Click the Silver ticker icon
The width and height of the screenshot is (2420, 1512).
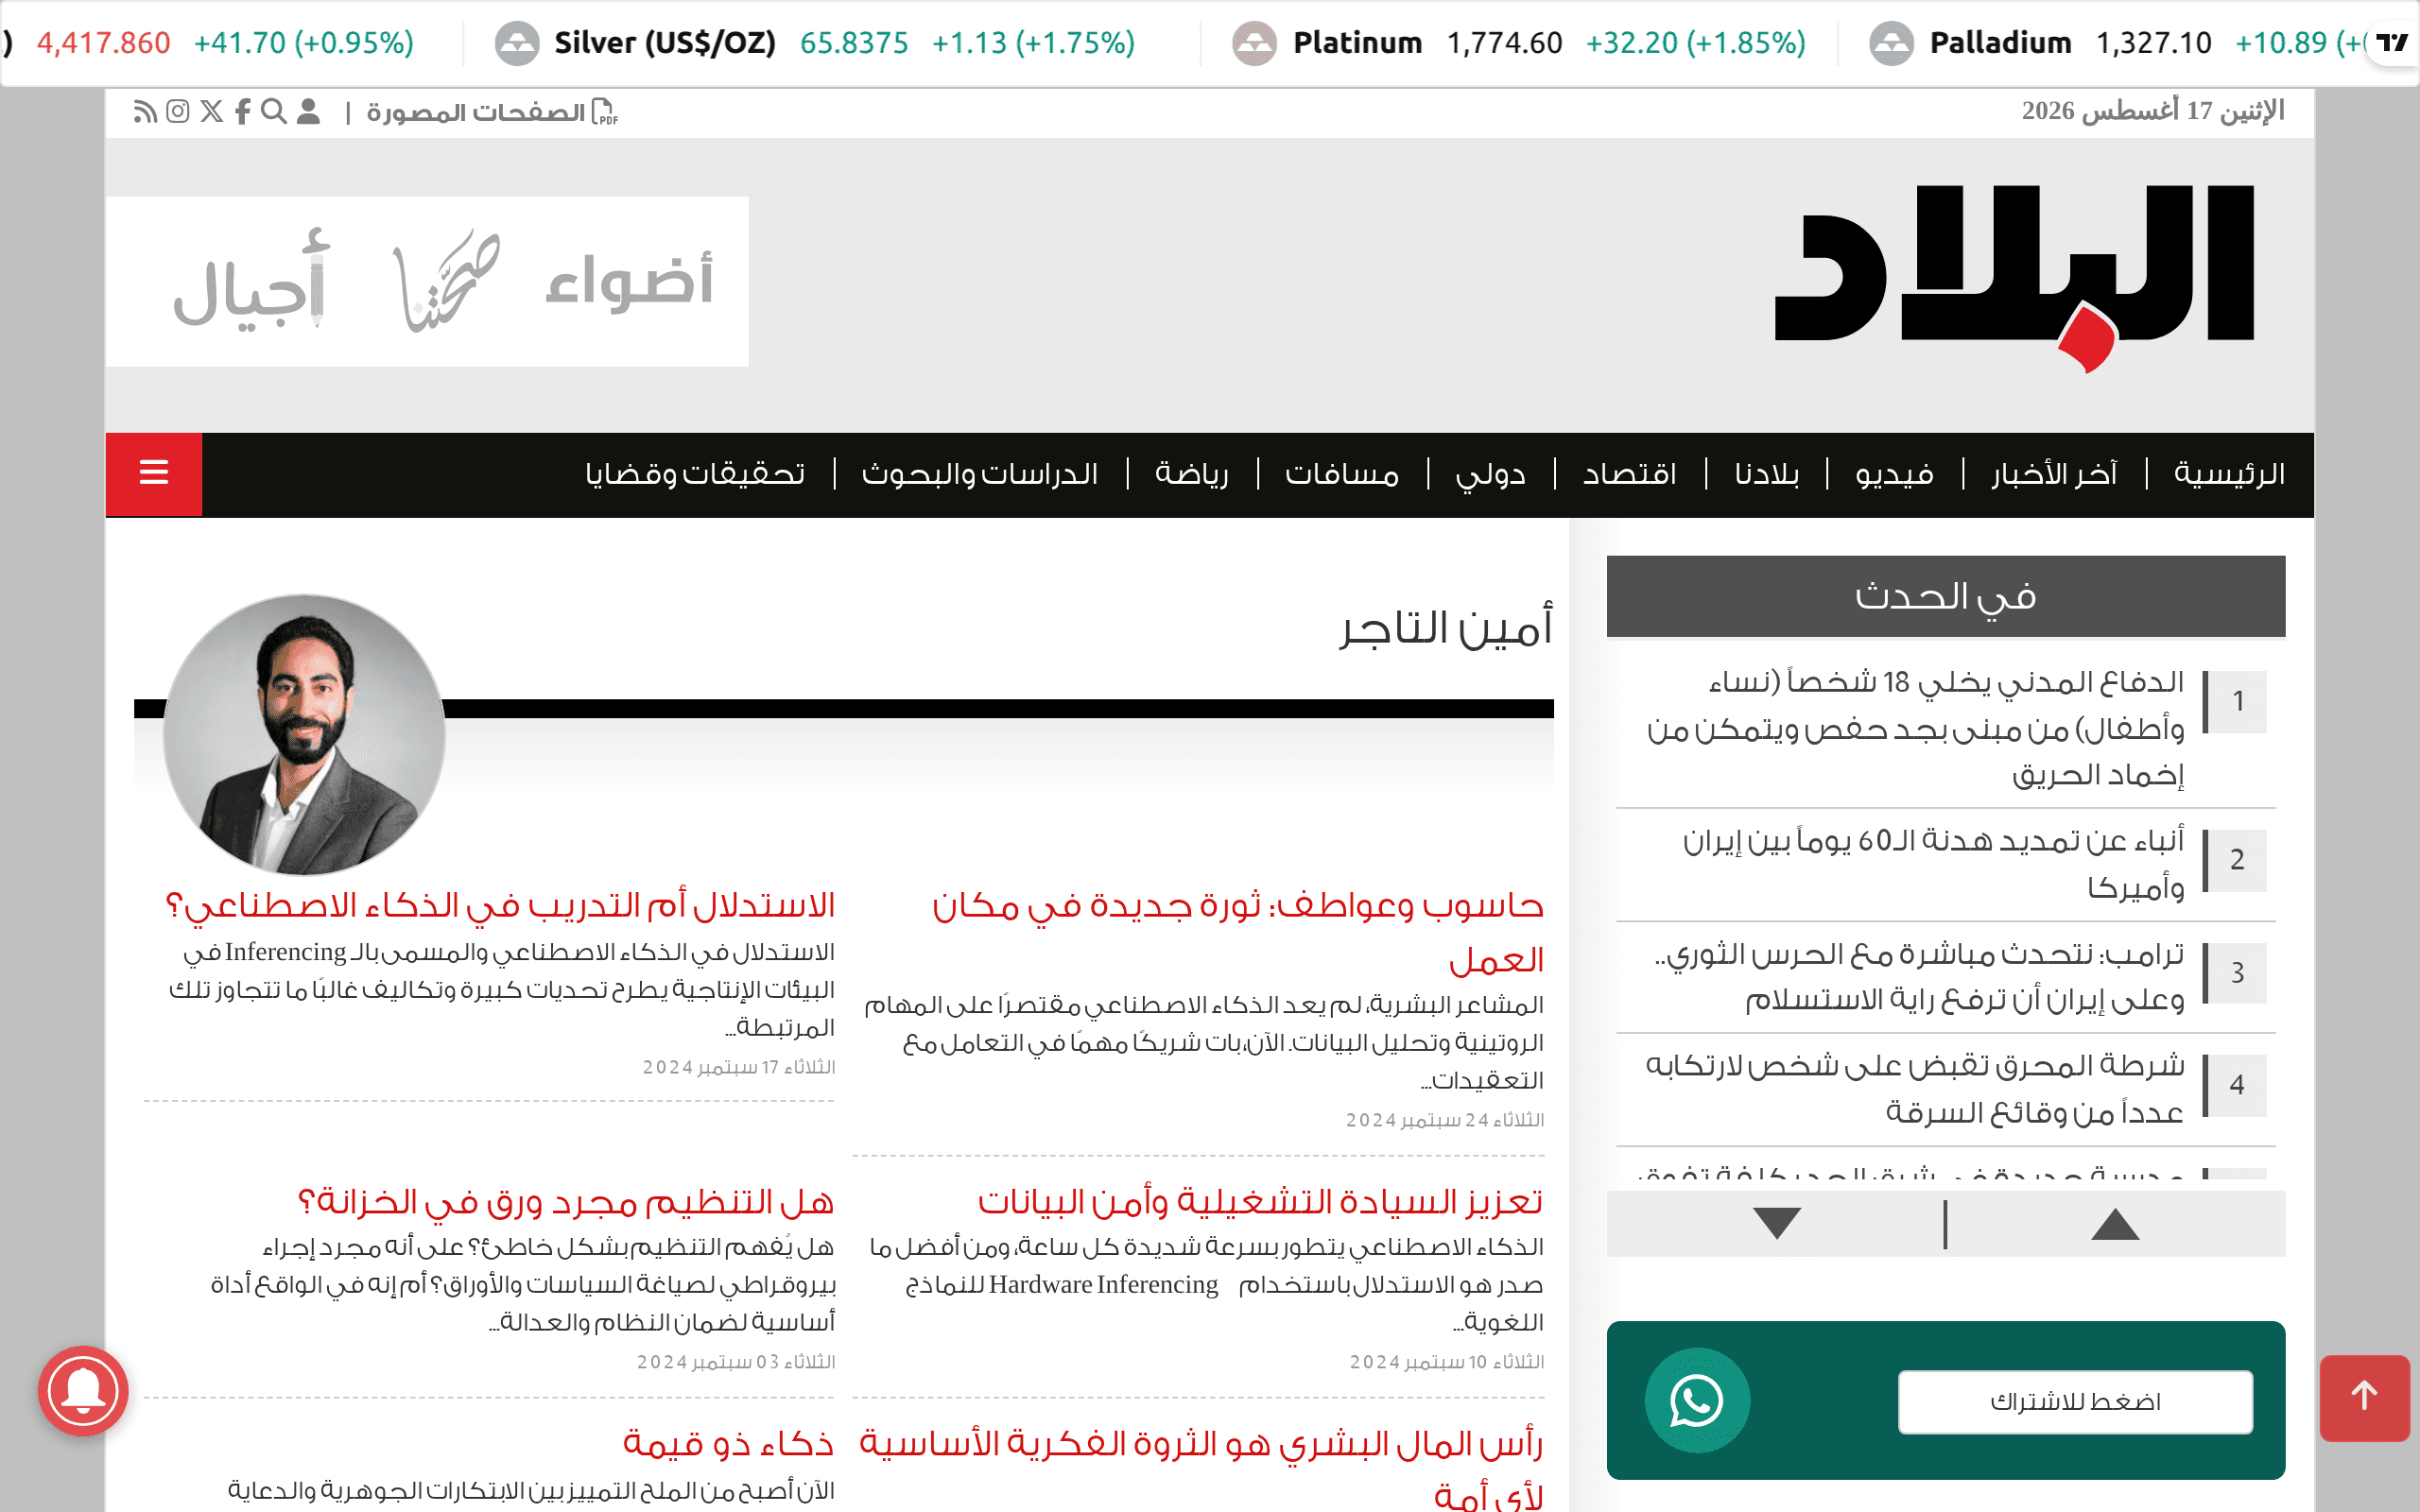(517, 43)
